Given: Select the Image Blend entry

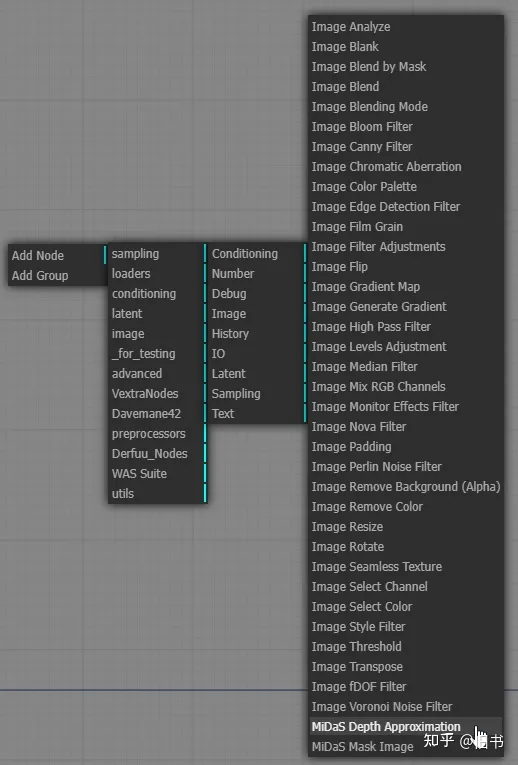Looking at the screenshot, I should (406, 87).
